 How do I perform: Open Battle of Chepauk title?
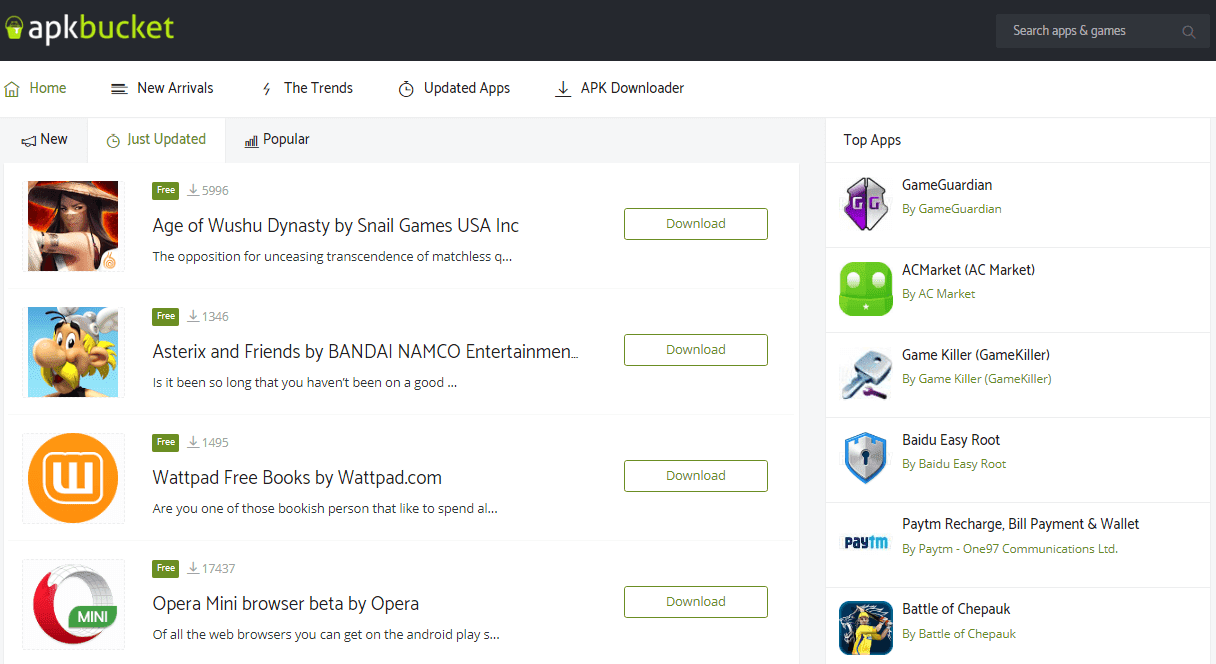(x=957, y=609)
